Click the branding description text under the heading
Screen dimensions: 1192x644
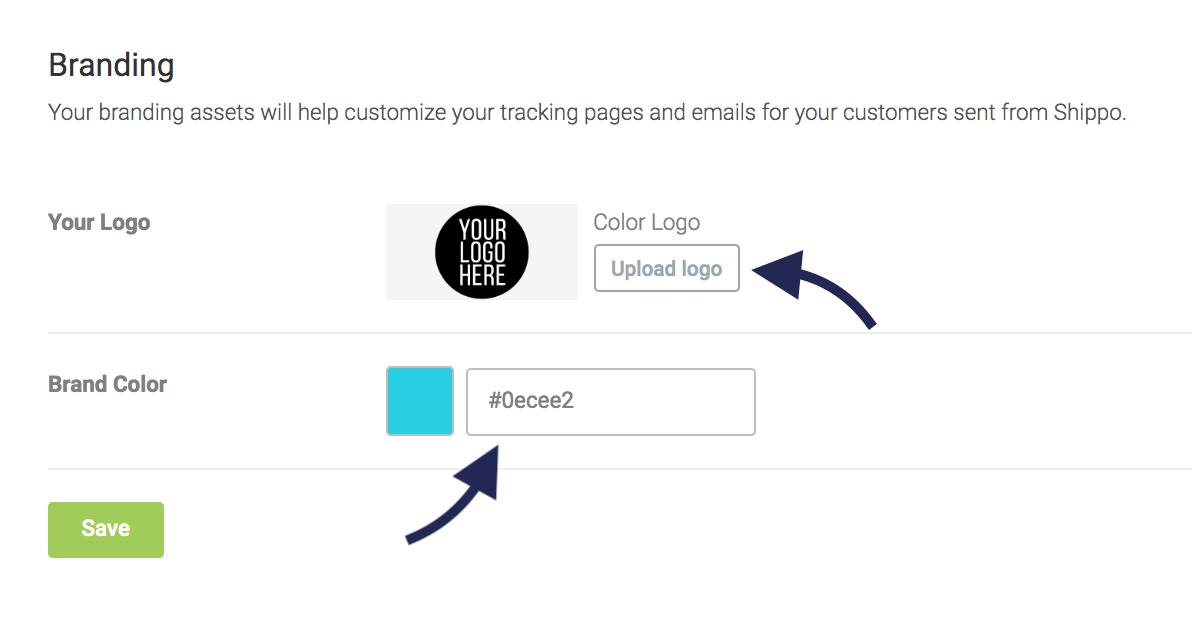click(587, 112)
